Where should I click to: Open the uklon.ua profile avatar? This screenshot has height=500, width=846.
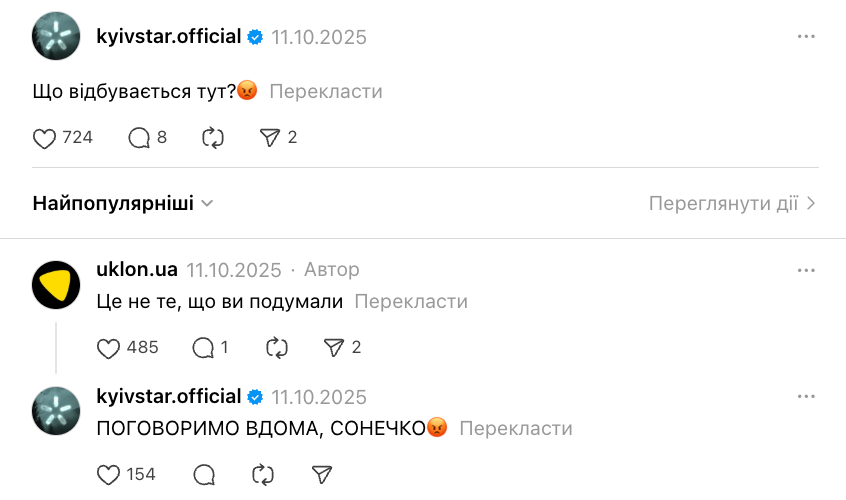[x=56, y=285]
